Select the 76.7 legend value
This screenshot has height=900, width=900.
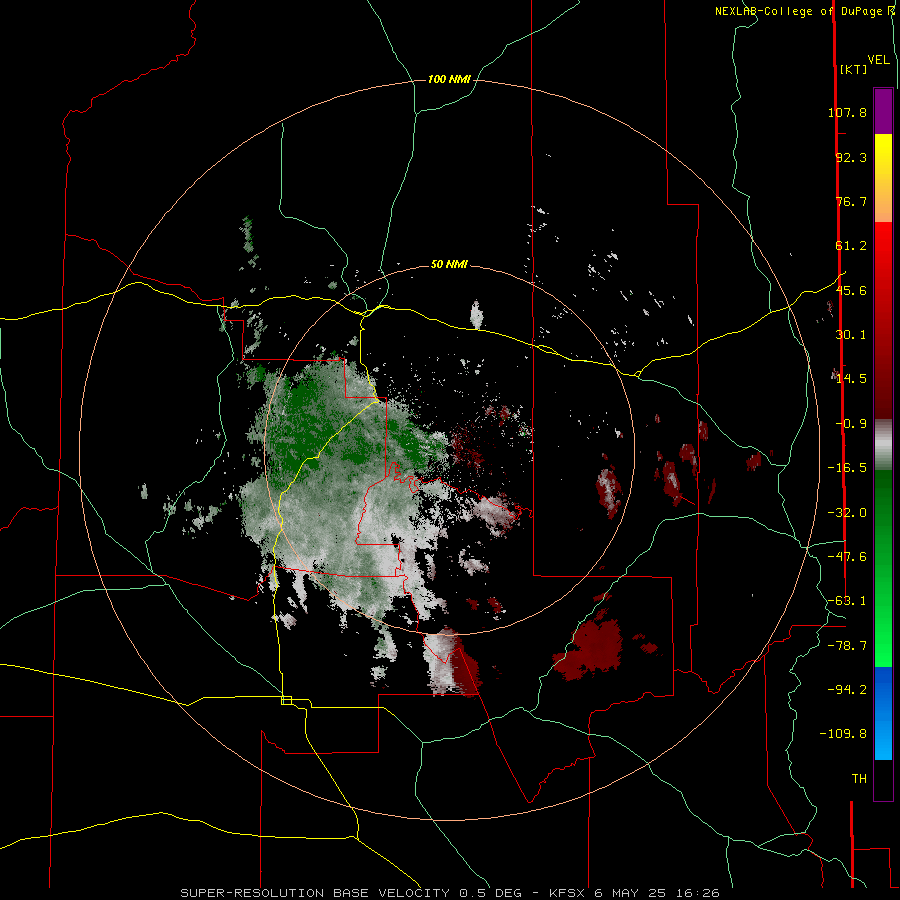(851, 201)
